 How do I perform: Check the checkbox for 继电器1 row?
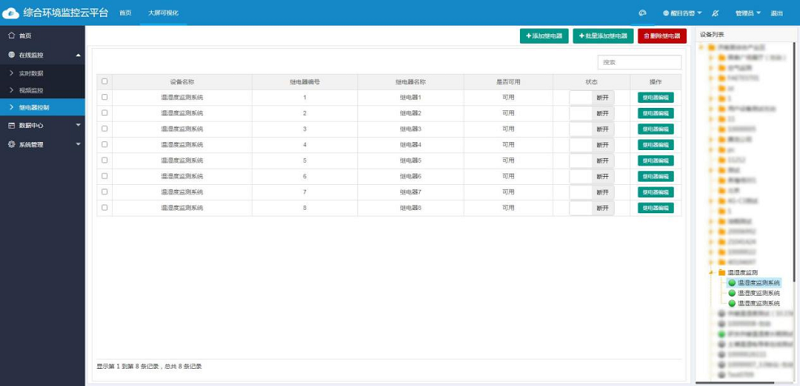coord(105,97)
